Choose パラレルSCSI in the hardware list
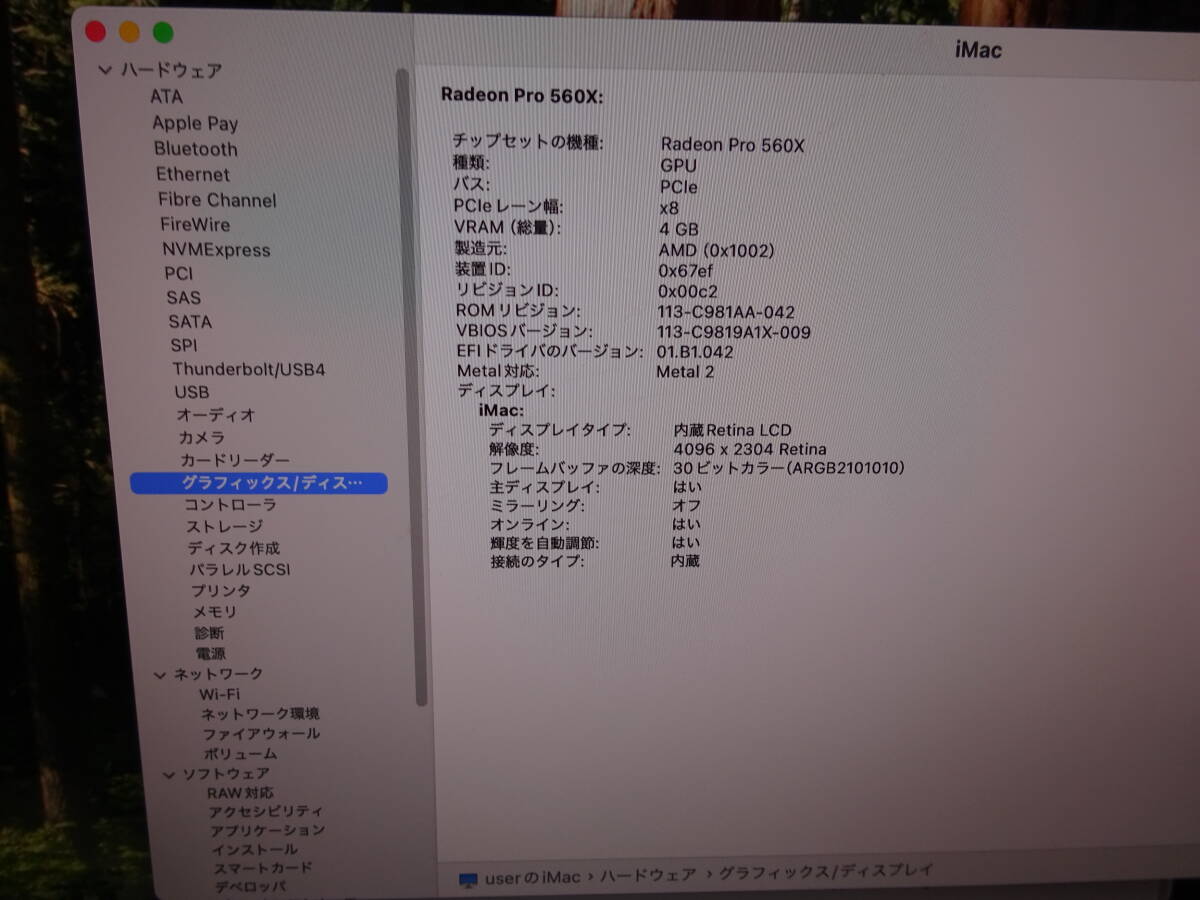1200x900 pixels. (240, 570)
